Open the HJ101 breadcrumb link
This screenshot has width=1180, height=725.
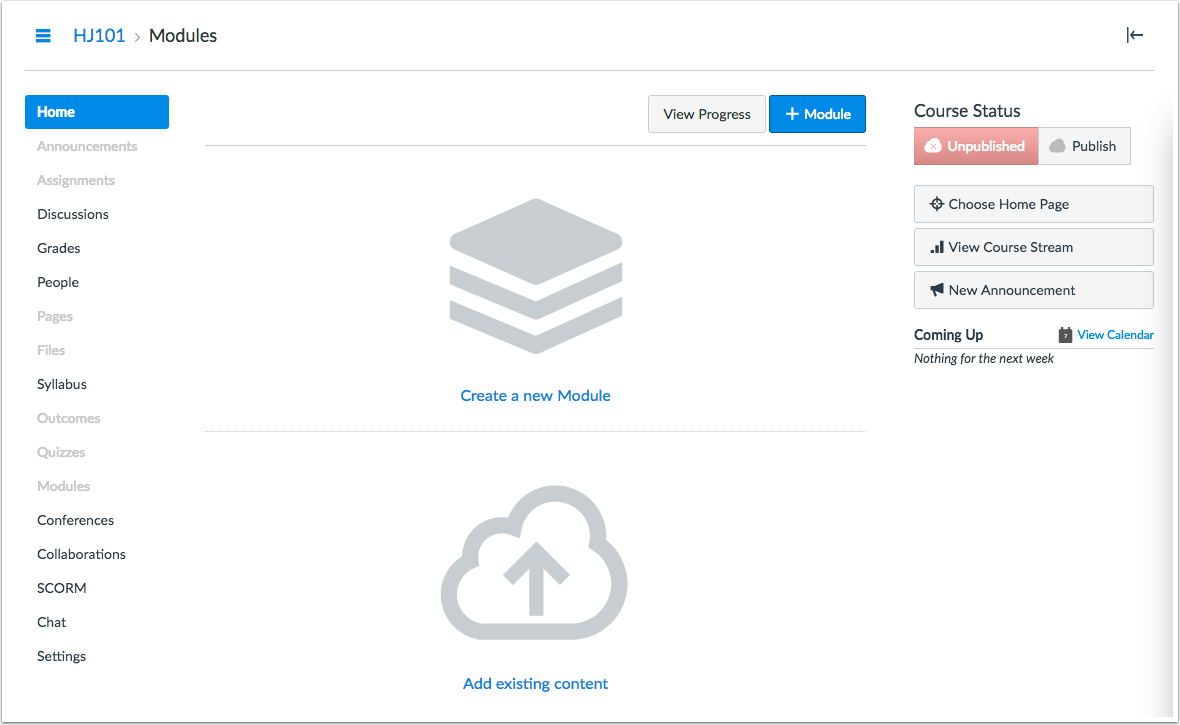coord(99,35)
